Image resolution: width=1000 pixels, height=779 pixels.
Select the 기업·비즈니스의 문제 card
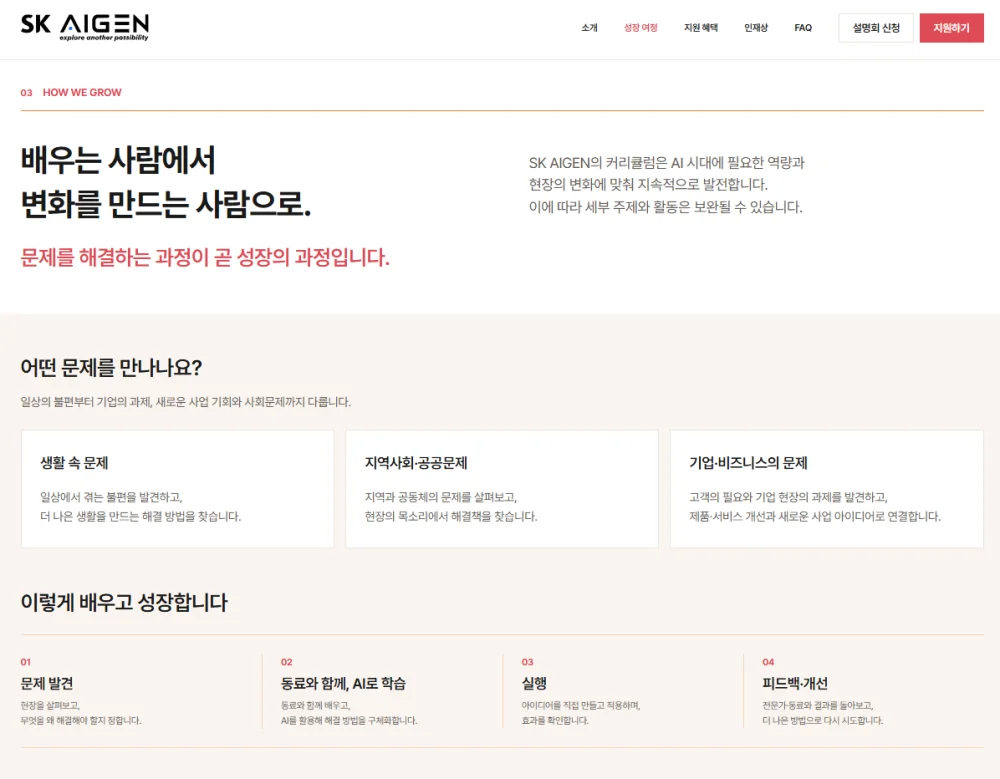coord(827,489)
